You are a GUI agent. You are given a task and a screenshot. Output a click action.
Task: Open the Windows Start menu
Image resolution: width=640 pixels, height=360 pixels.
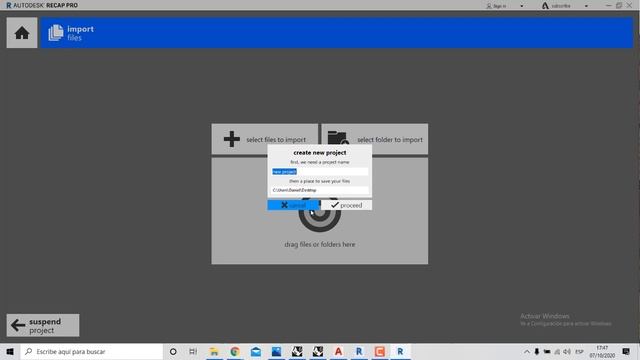coord(10,351)
